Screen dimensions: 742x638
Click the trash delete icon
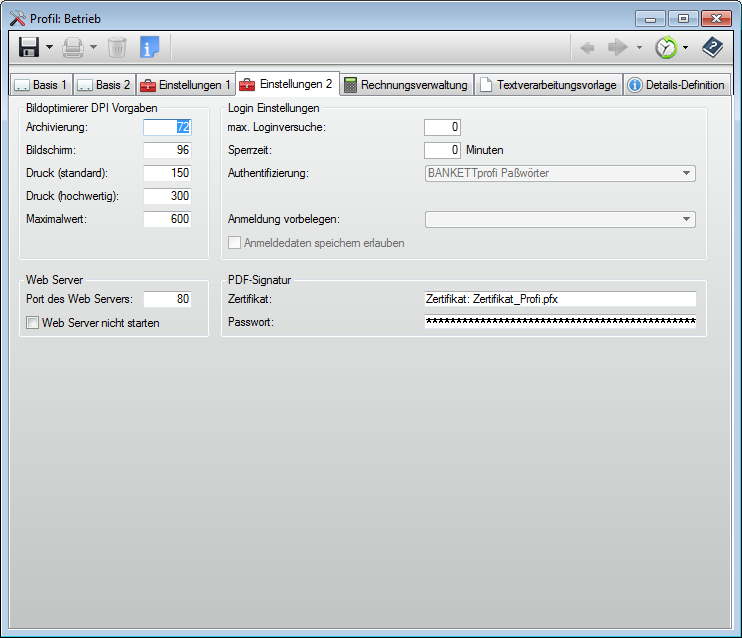[x=117, y=47]
